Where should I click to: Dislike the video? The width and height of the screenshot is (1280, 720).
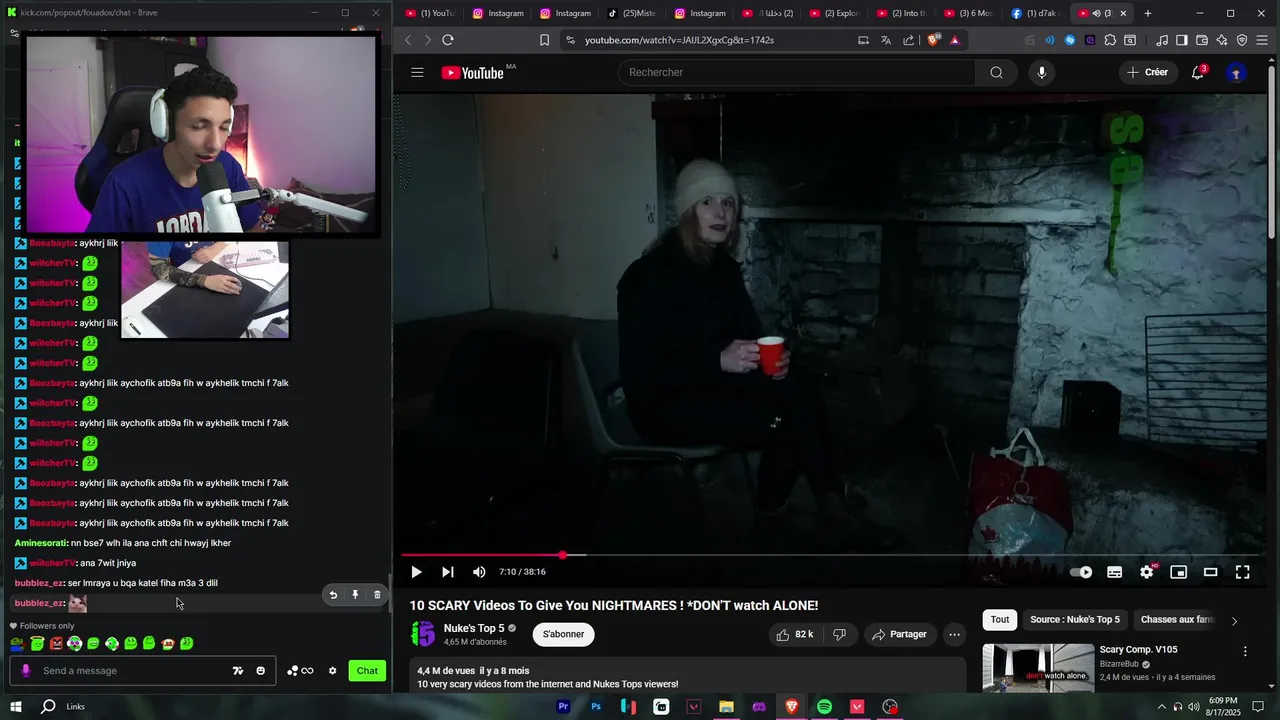[x=839, y=634]
